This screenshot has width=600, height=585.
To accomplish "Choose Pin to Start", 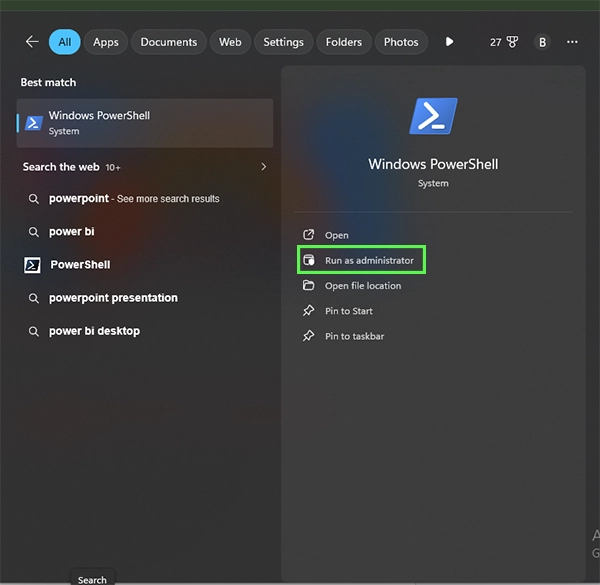I will point(349,311).
